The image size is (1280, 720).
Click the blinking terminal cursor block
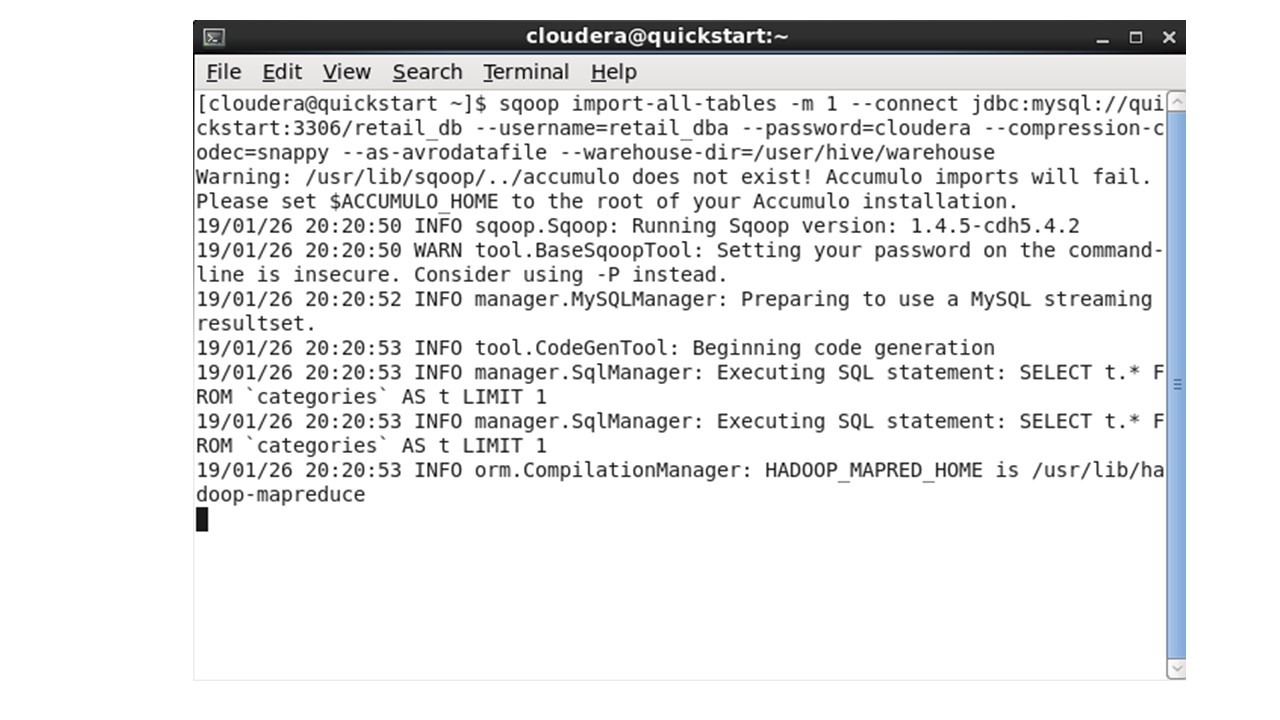pos(202,519)
